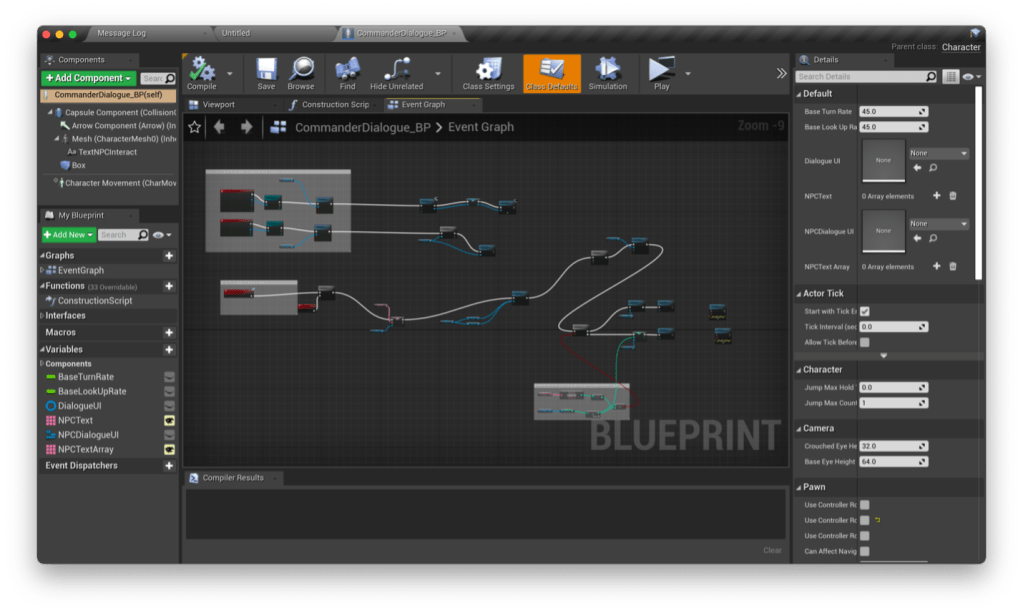Click the Add New button

pyautogui.click(x=68, y=234)
